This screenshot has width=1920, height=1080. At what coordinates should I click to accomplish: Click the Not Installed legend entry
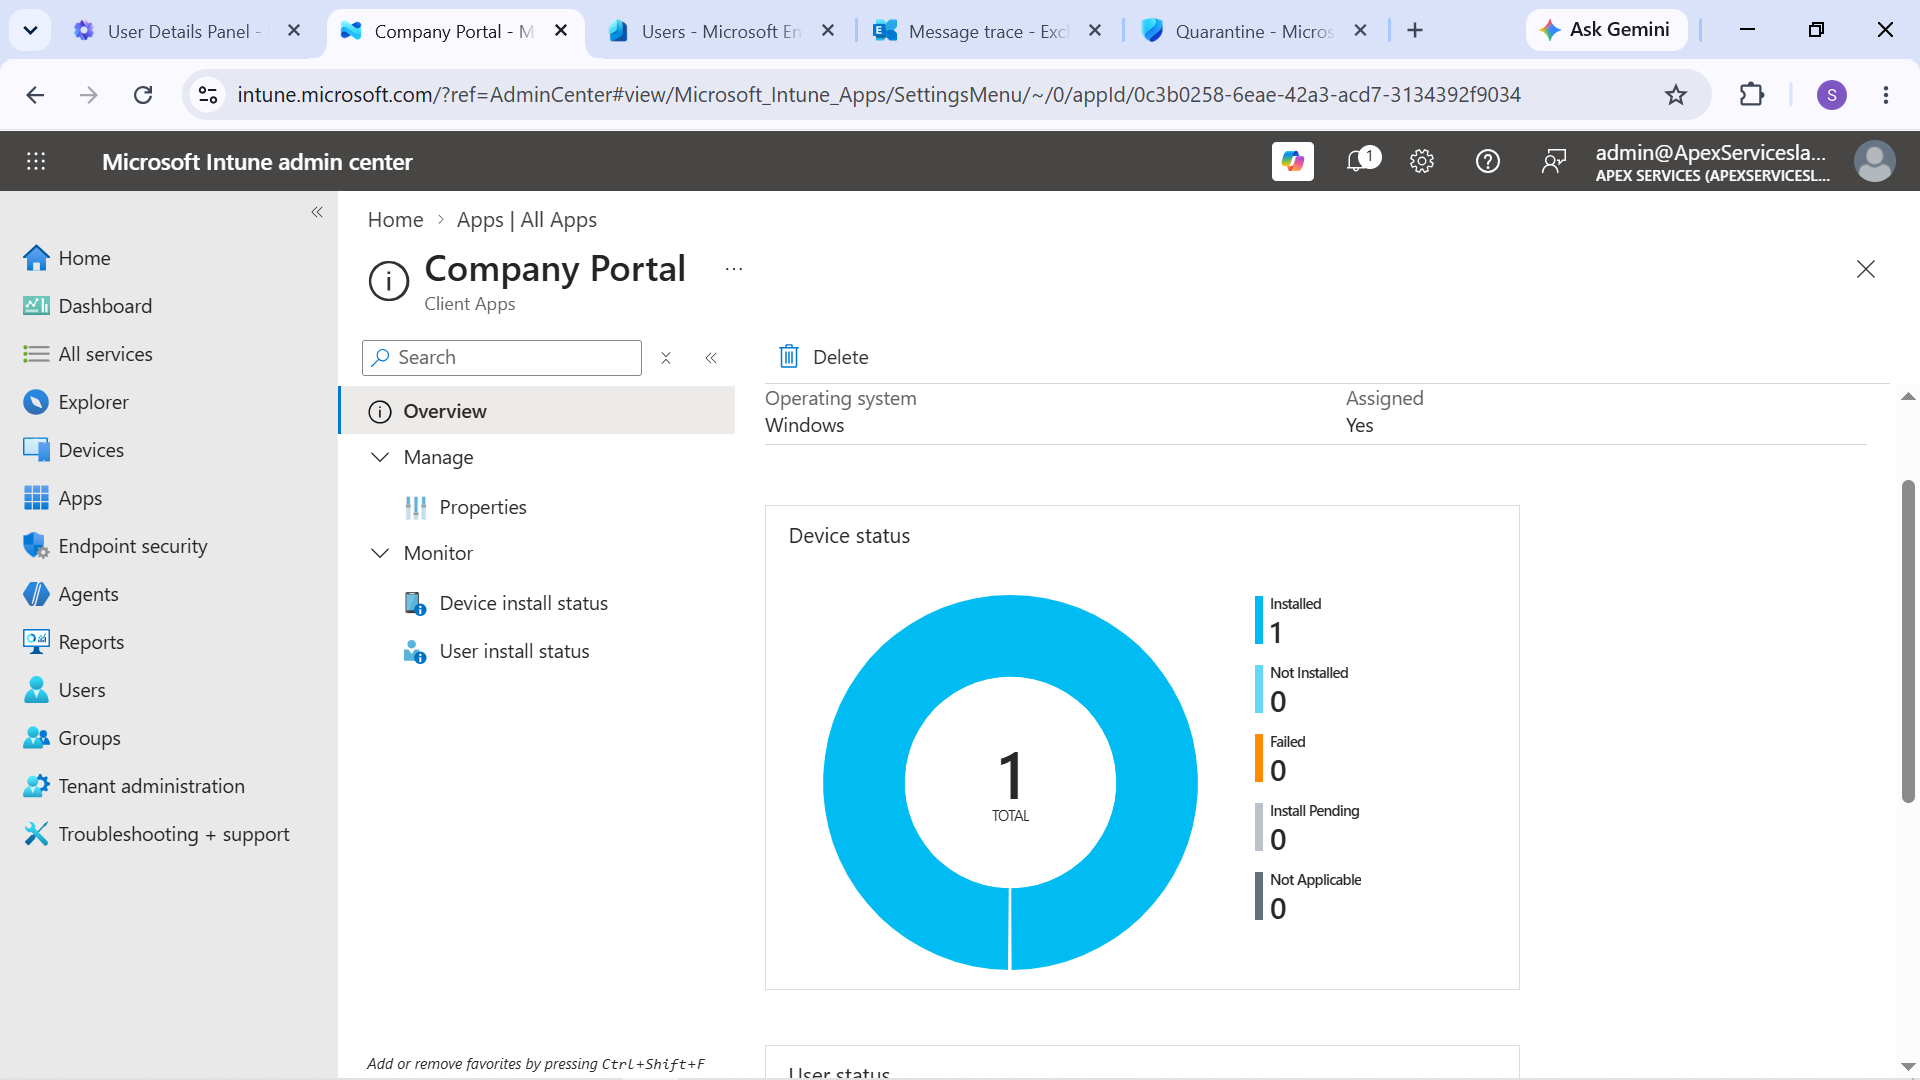coord(1302,689)
